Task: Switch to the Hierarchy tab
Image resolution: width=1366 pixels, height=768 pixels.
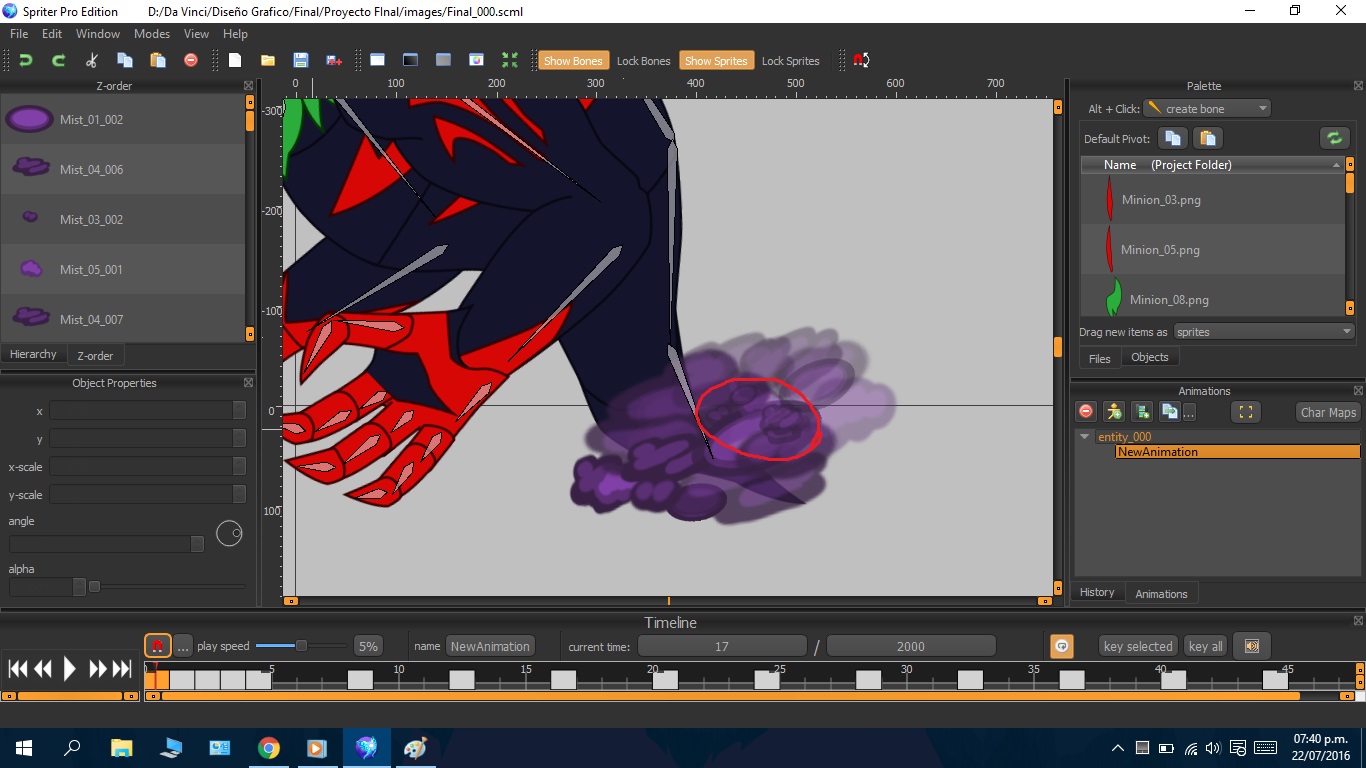Action: 33,354
